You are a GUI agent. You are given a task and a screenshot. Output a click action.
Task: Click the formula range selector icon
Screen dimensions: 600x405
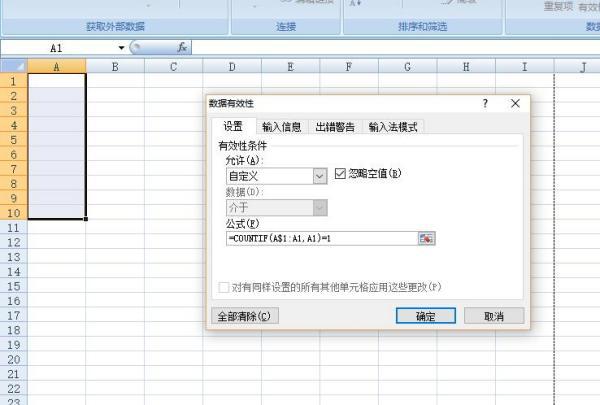(427, 238)
